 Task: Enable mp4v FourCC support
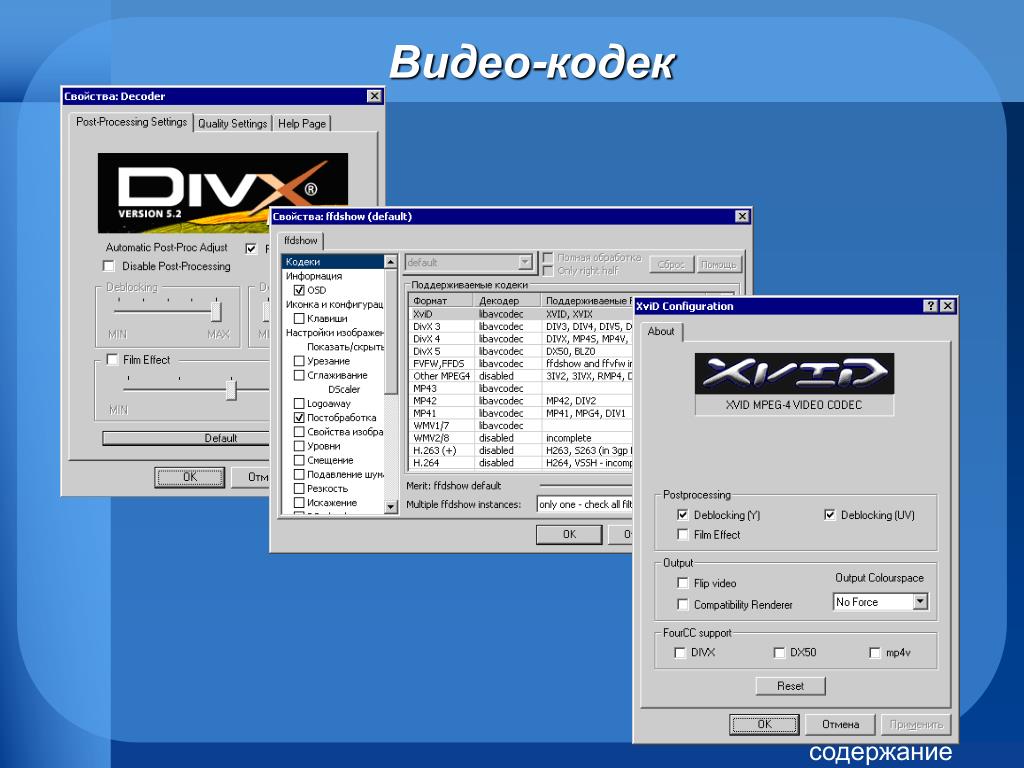pyautogui.click(x=875, y=652)
